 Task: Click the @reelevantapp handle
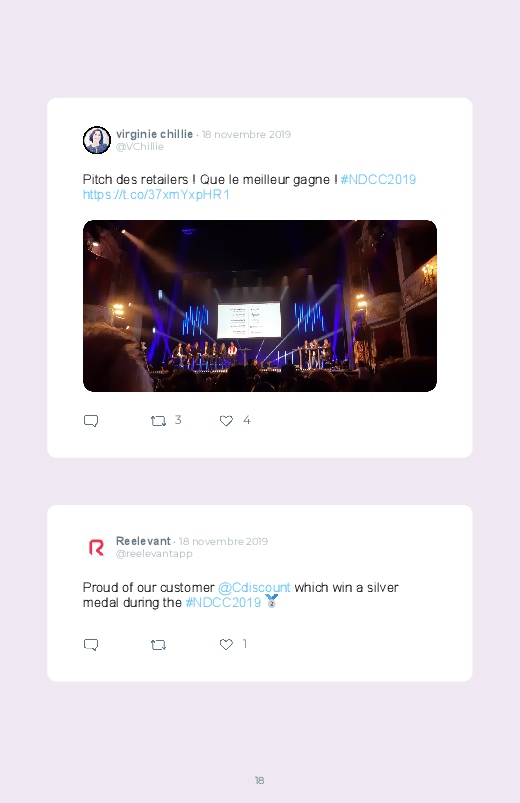point(154,554)
